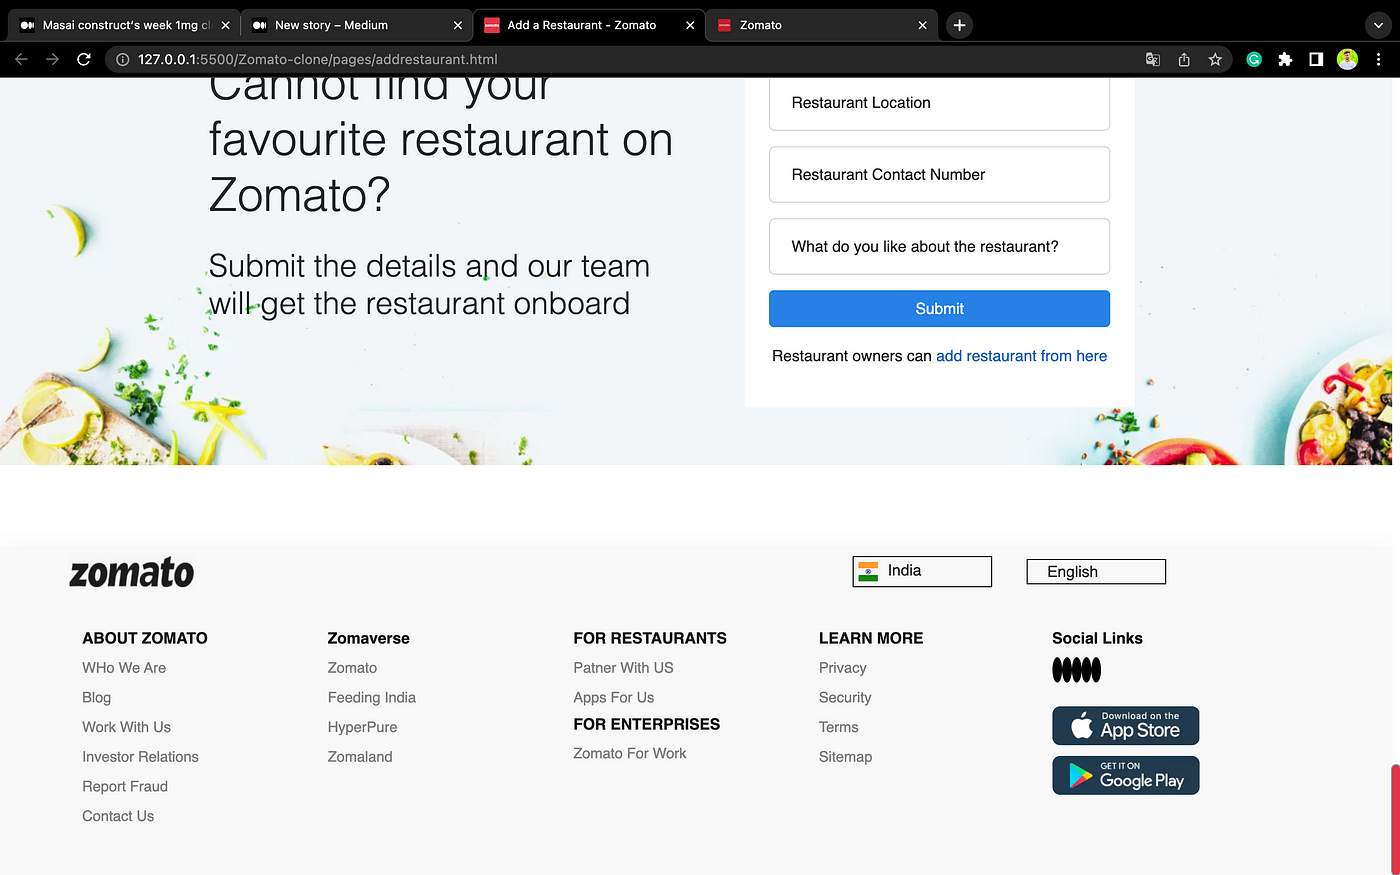Click the blue Submit button

(x=939, y=309)
